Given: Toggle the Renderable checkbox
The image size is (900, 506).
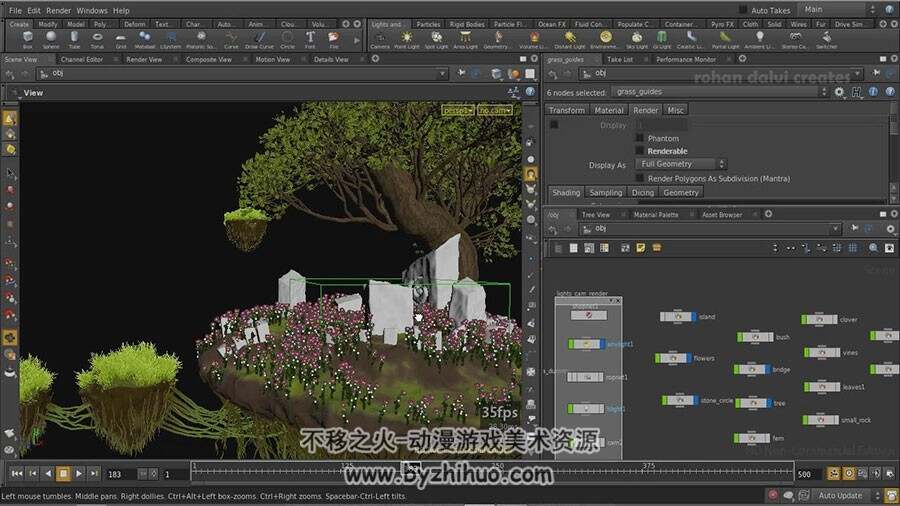Looking at the screenshot, I should click(639, 151).
